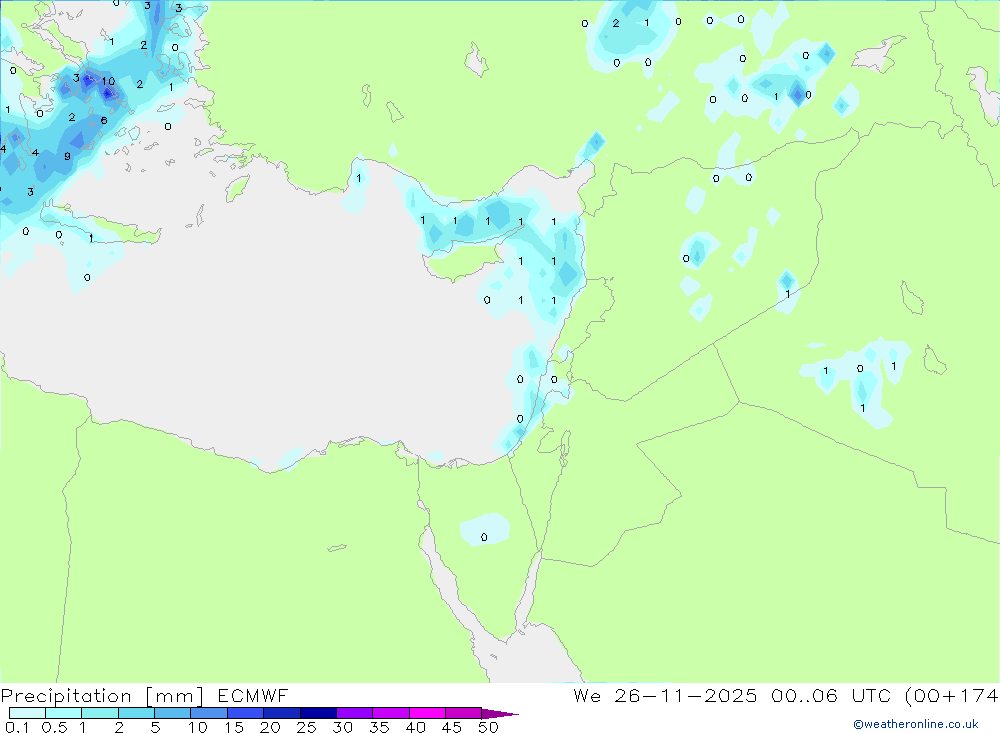The width and height of the screenshot is (1000, 733).
Task: Click the '(00+174' forecast offset text
Action: tap(952, 695)
